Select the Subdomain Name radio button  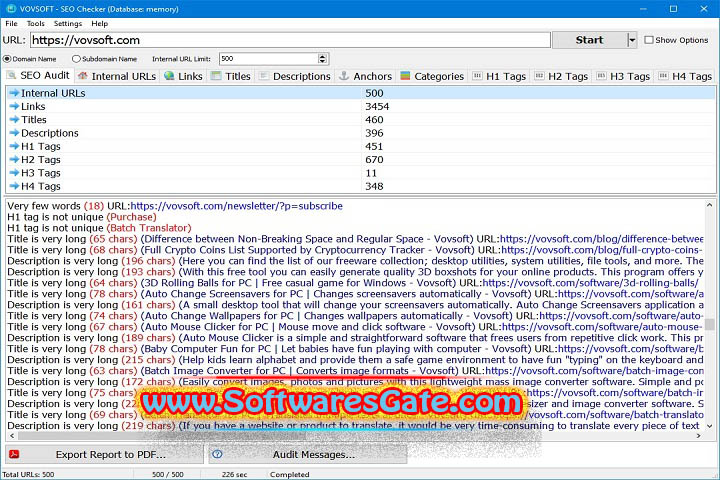tap(76, 59)
